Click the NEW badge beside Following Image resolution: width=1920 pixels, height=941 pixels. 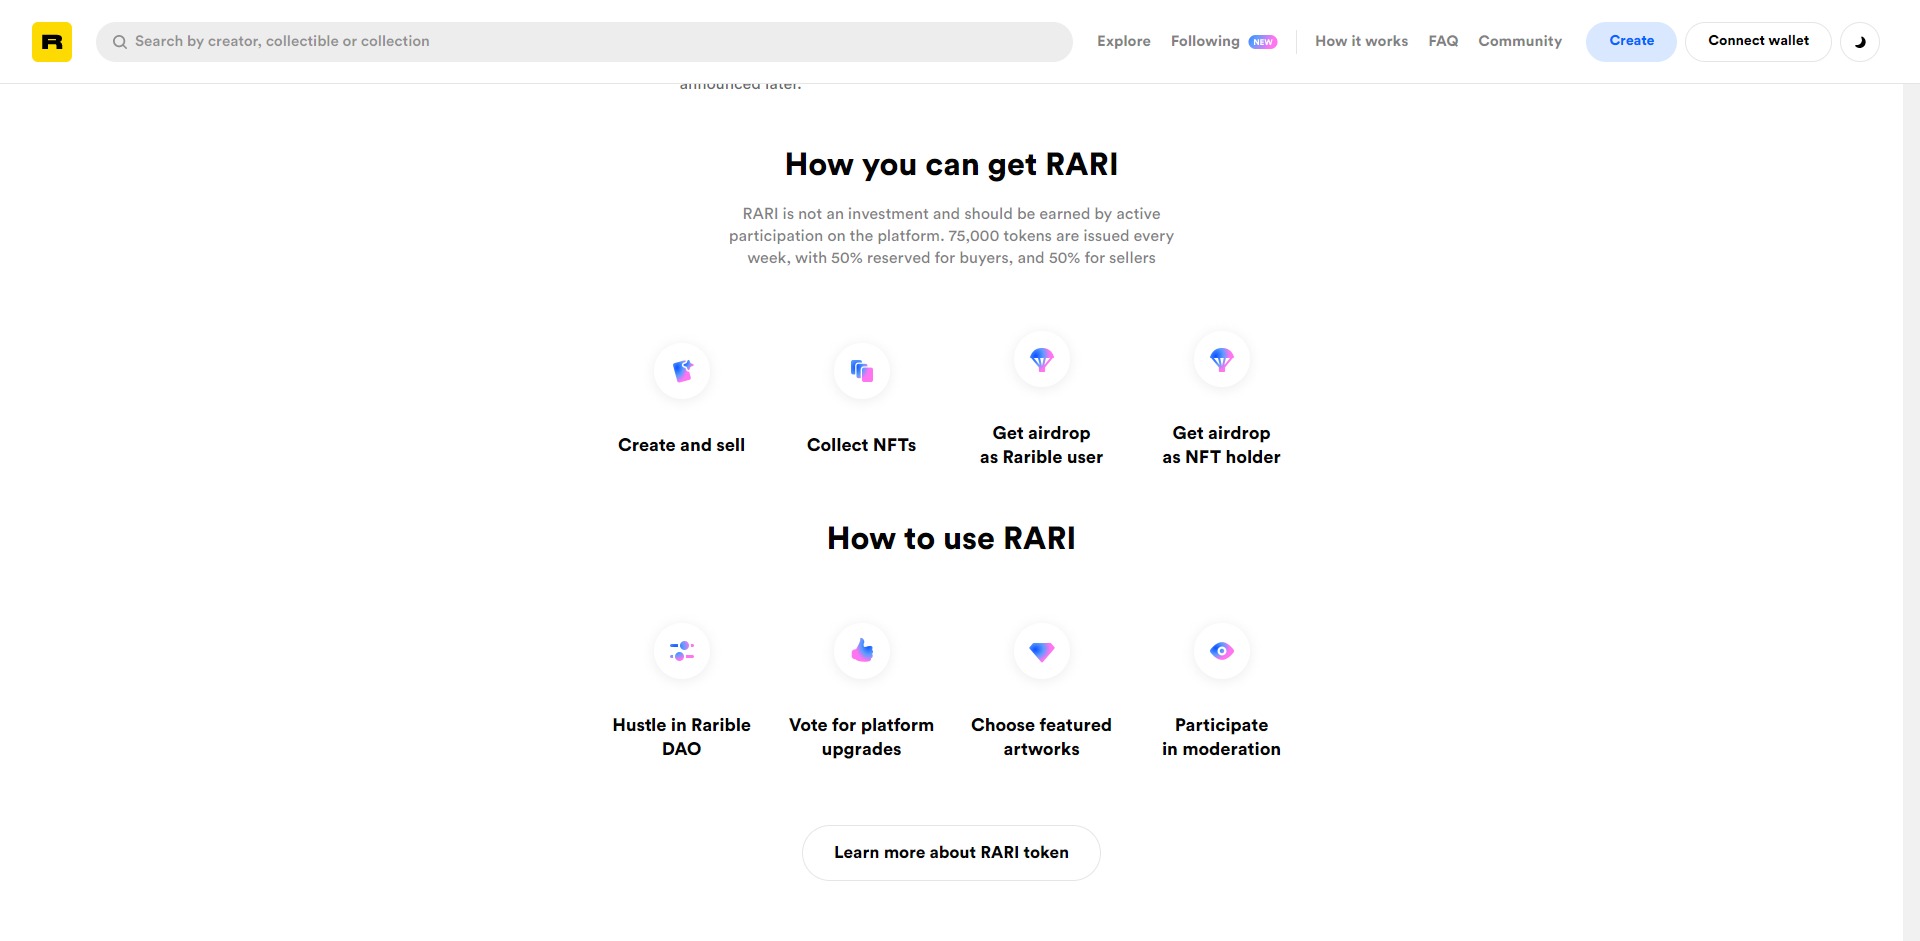coord(1263,42)
